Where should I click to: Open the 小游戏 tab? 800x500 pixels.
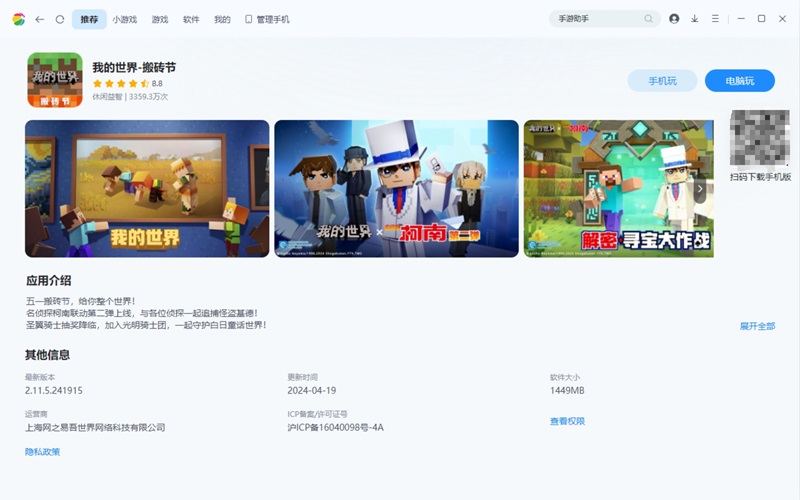pos(125,19)
